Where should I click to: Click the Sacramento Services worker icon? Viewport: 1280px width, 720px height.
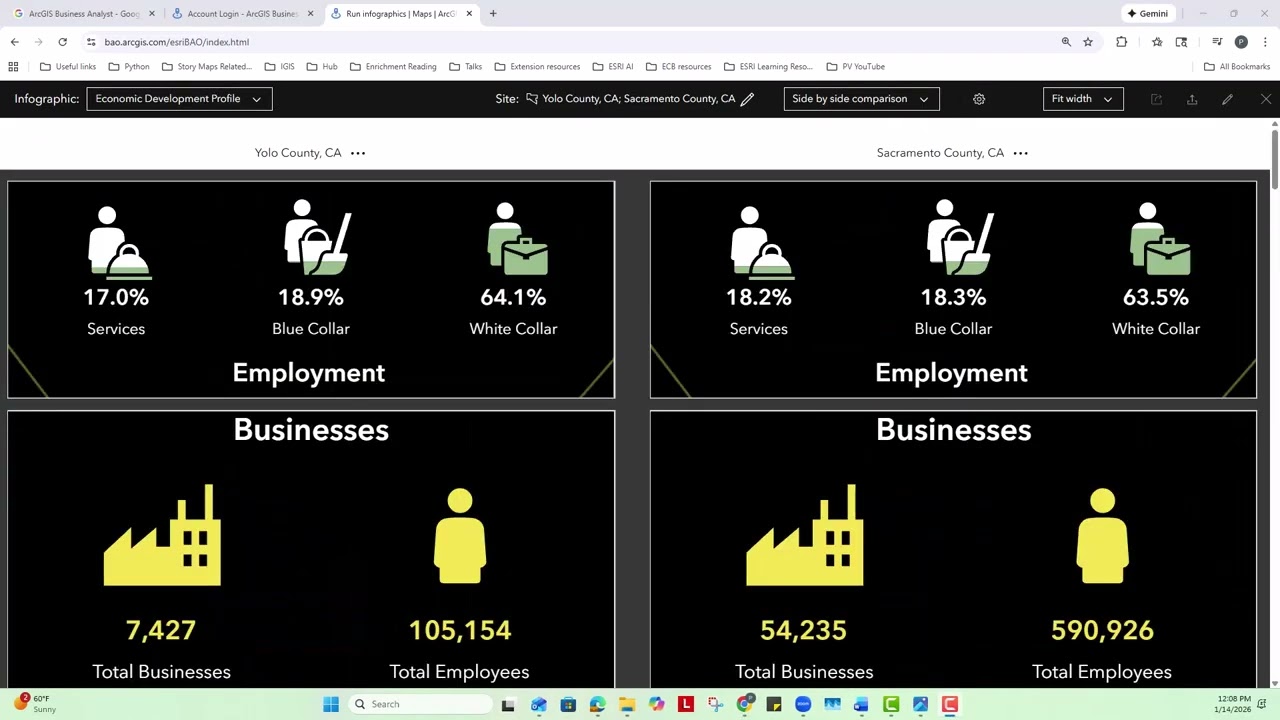pyautogui.click(x=760, y=241)
